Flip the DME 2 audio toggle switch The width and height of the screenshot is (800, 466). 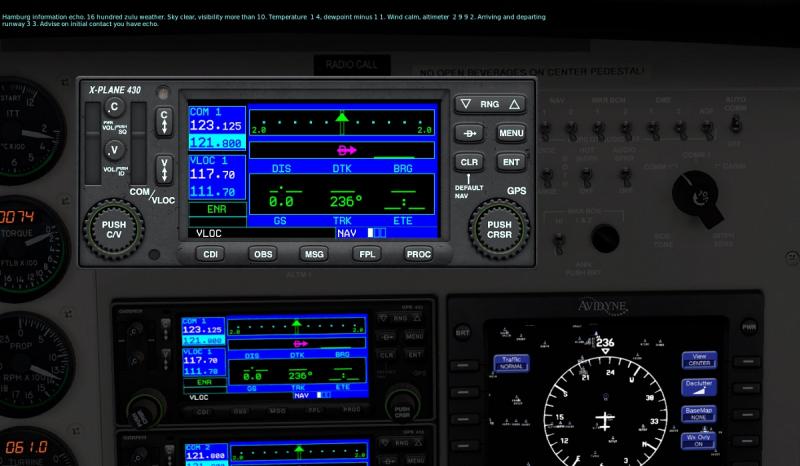(680, 130)
